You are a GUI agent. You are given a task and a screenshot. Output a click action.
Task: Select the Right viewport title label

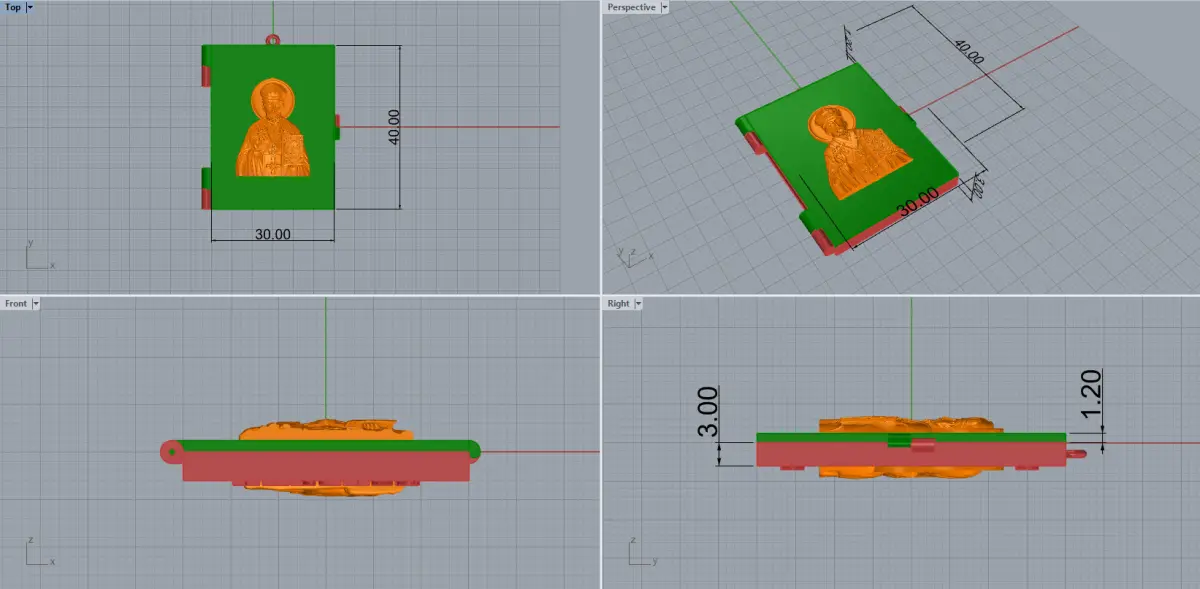pos(618,303)
